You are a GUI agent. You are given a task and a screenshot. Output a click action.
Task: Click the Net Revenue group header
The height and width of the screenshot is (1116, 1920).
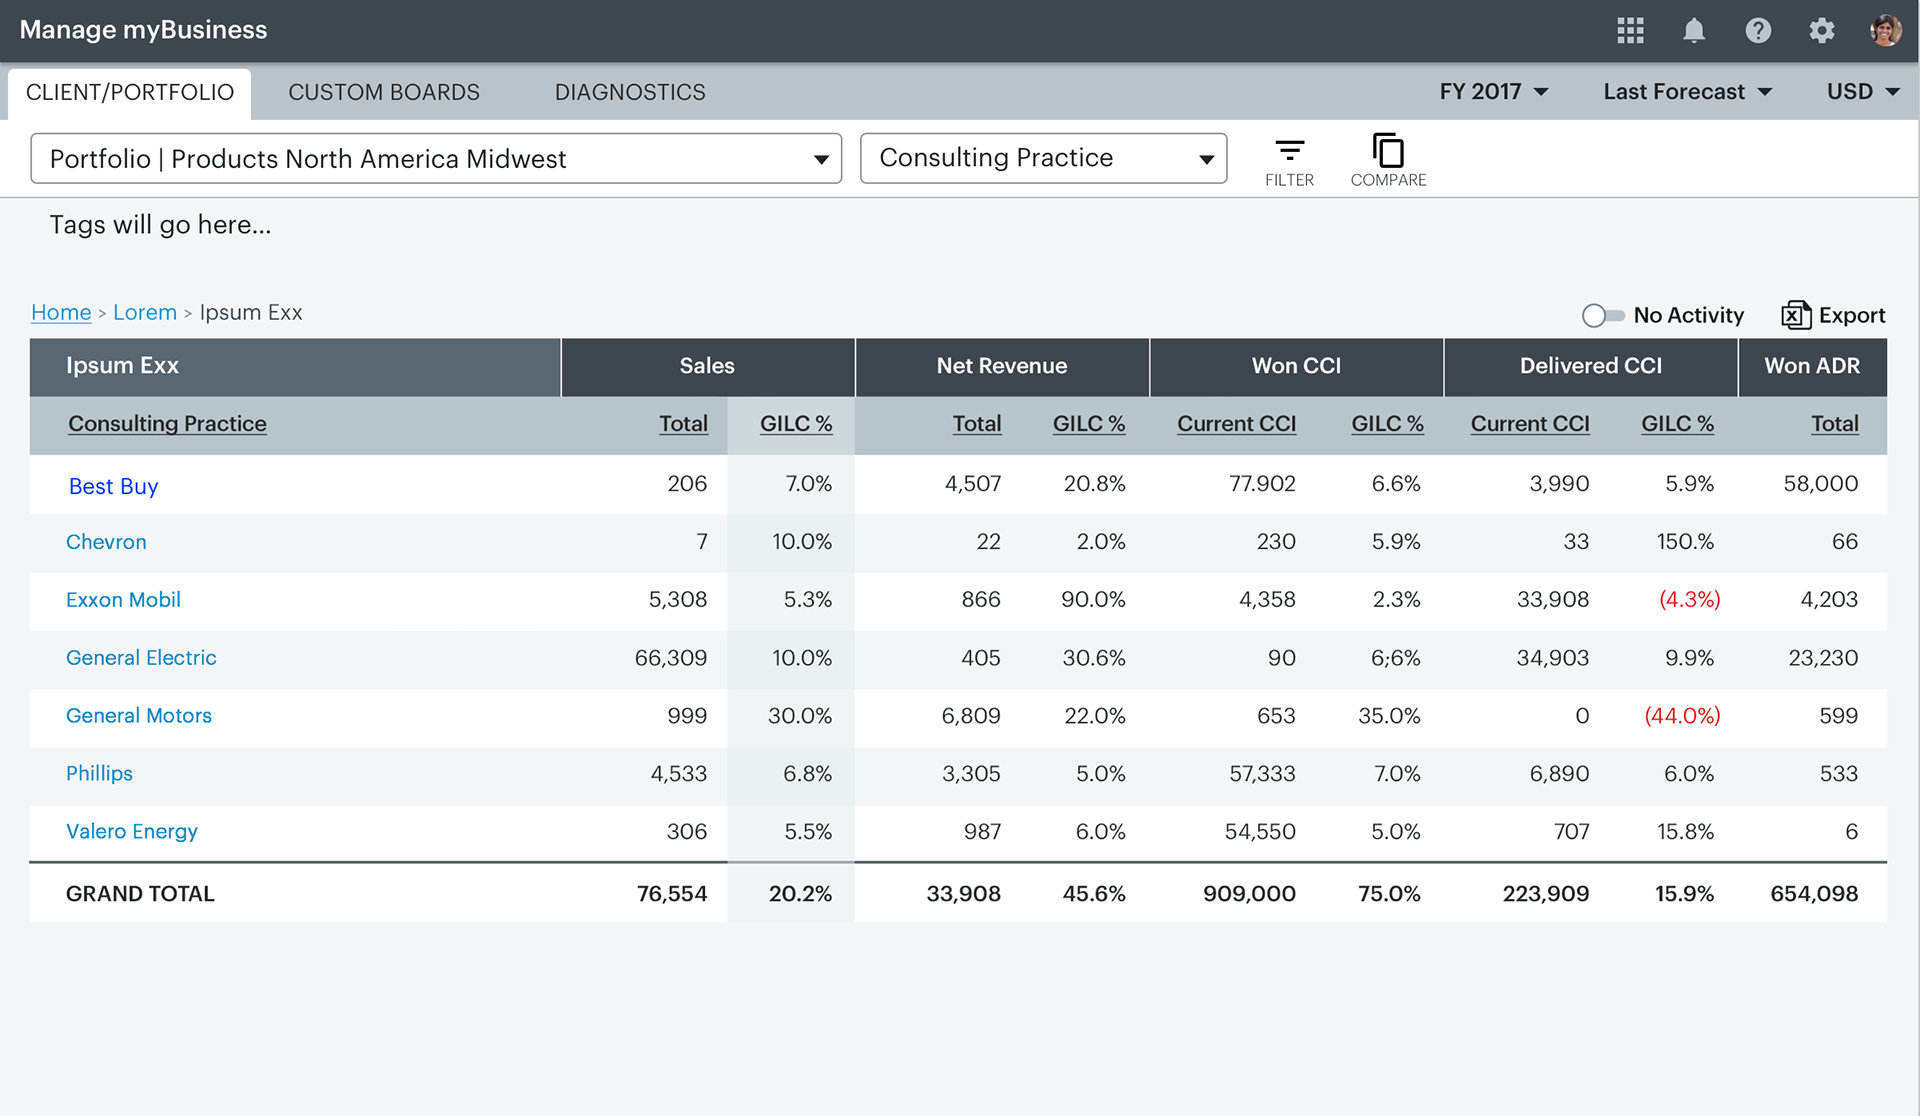tap(1002, 366)
